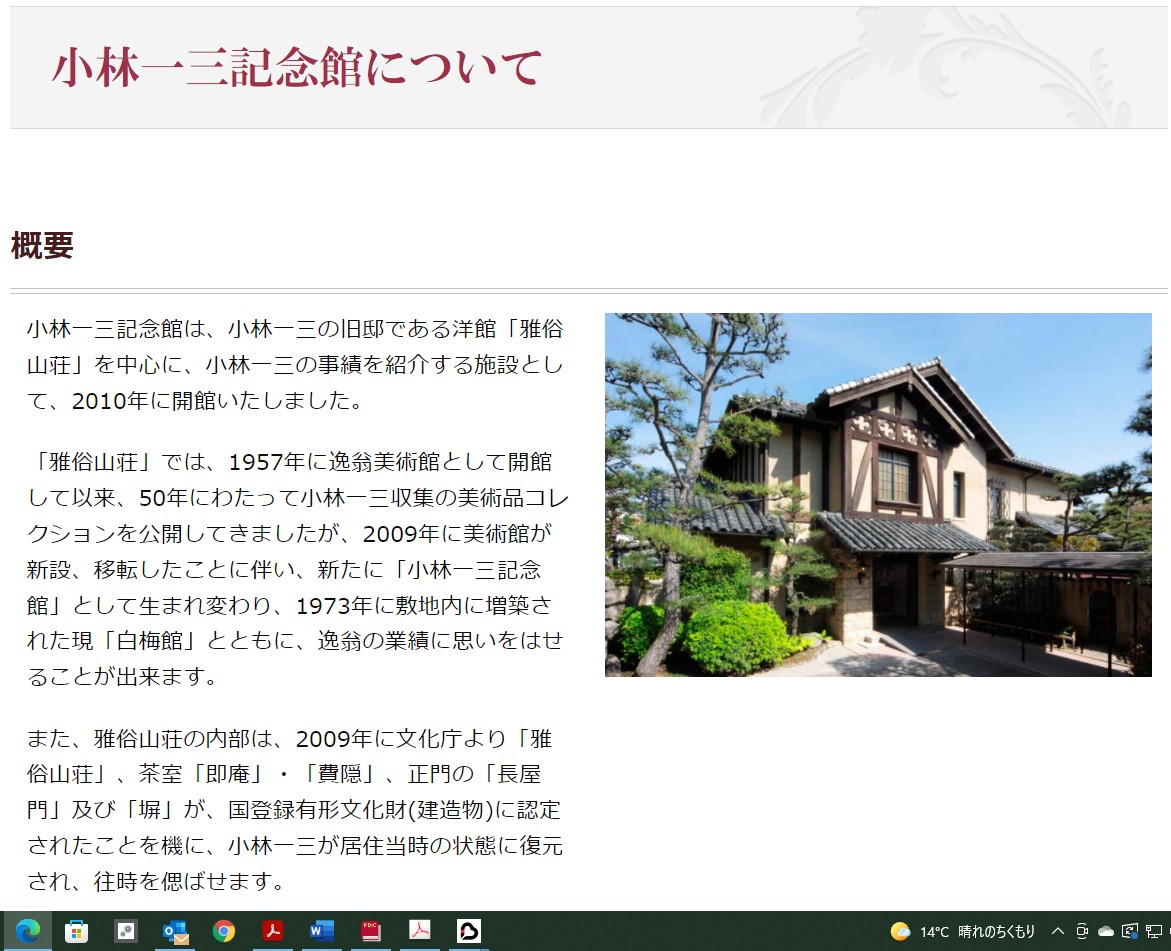The width and height of the screenshot is (1171, 951).
Task: Open the red Adobe Acrobat taskbar icon
Action: pos(273,931)
